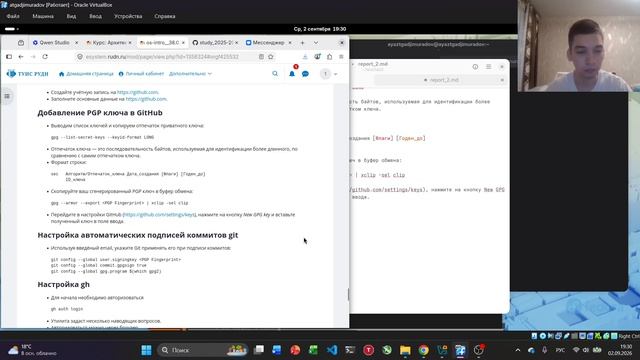The width and height of the screenshot is (640, 360).
Task: Select the report_2.md editor tab
Action: coord(441,80)
